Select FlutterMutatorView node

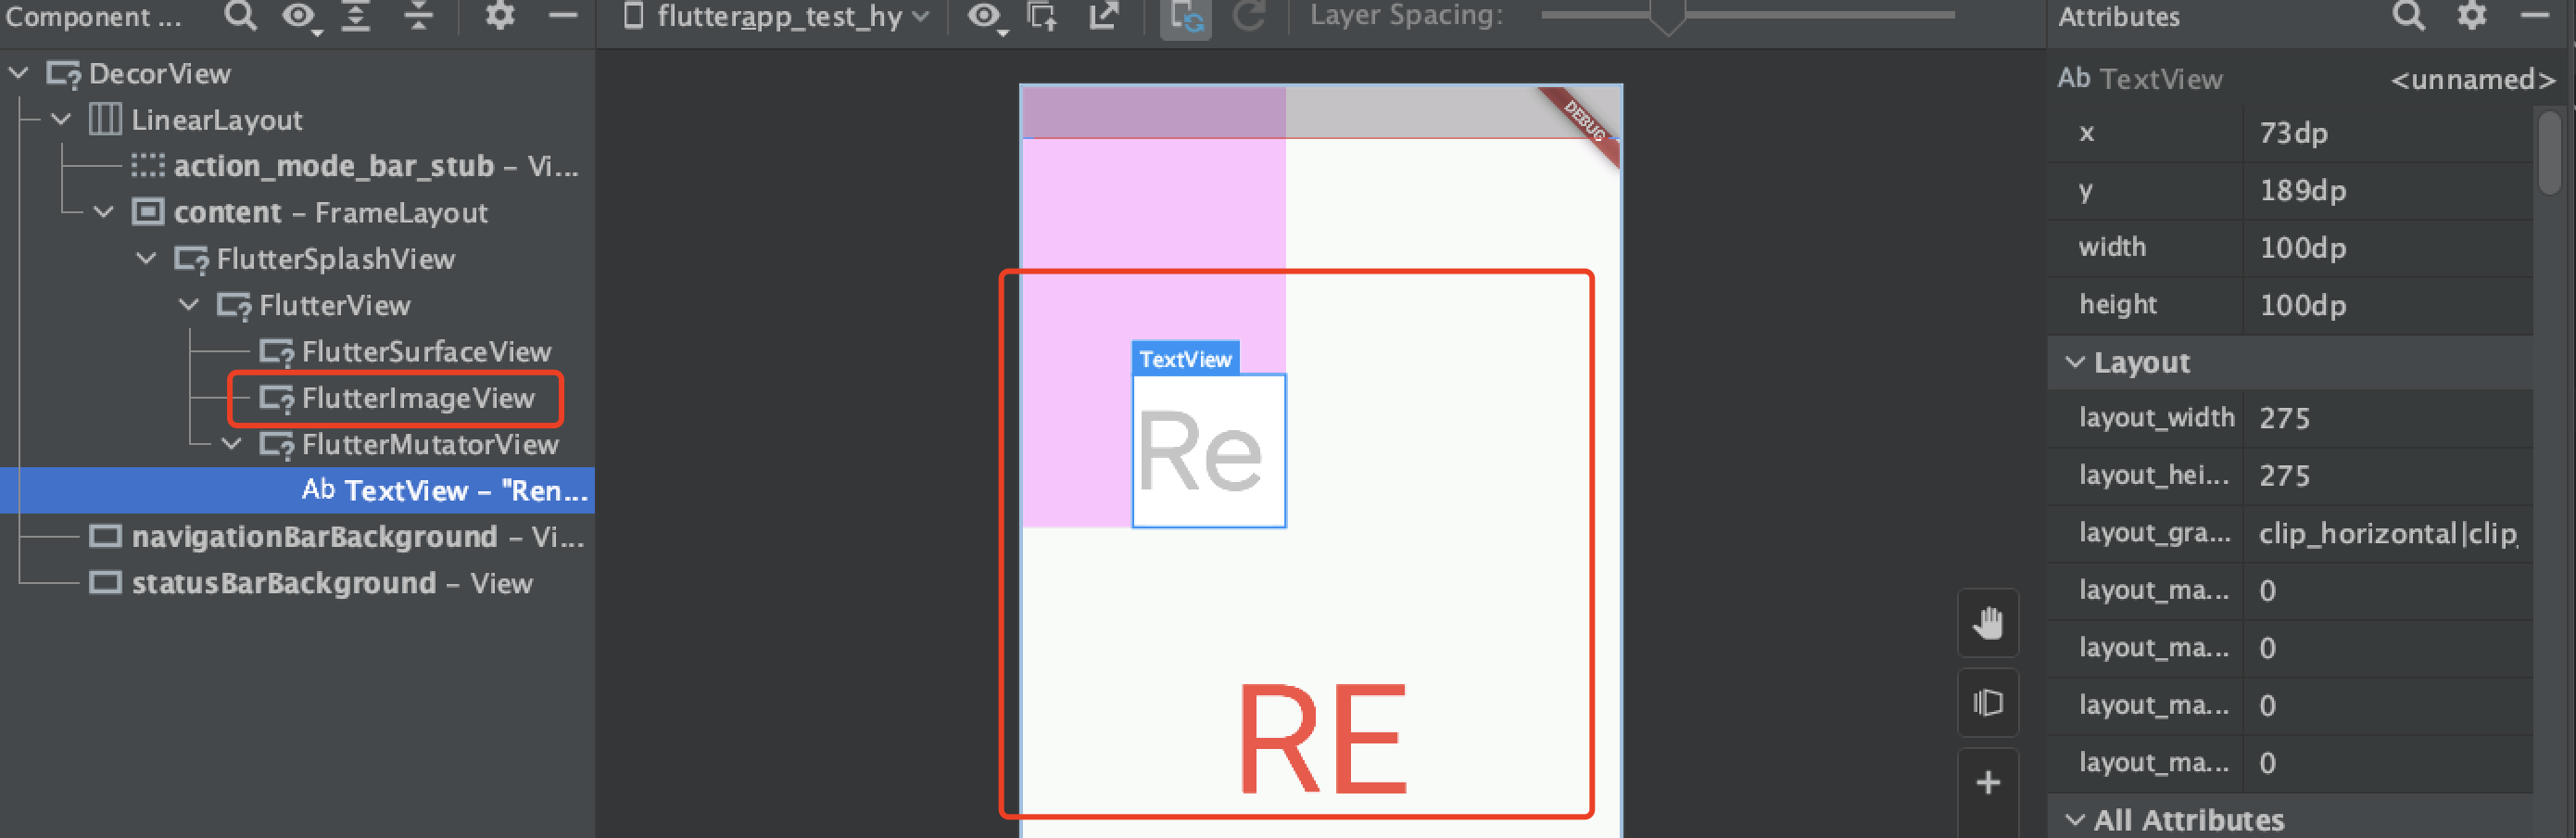click(430, 444)
